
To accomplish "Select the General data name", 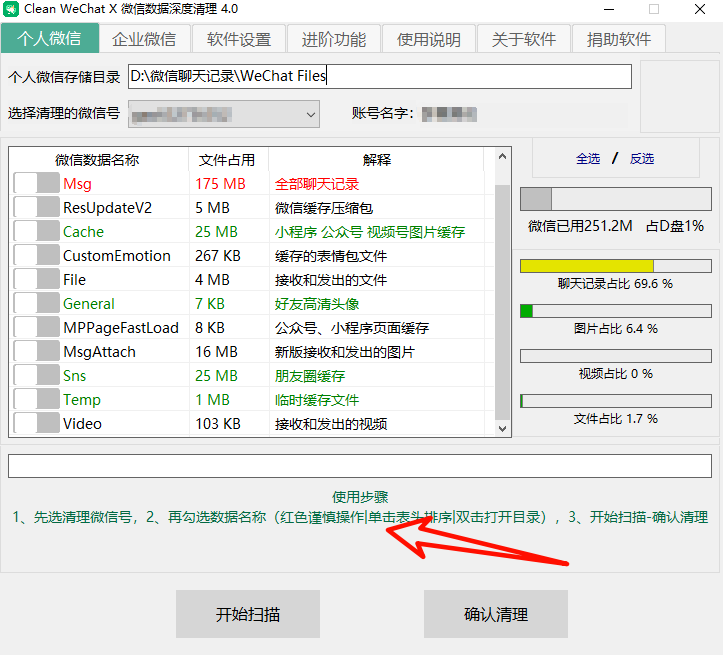I will tap(89, 304).
